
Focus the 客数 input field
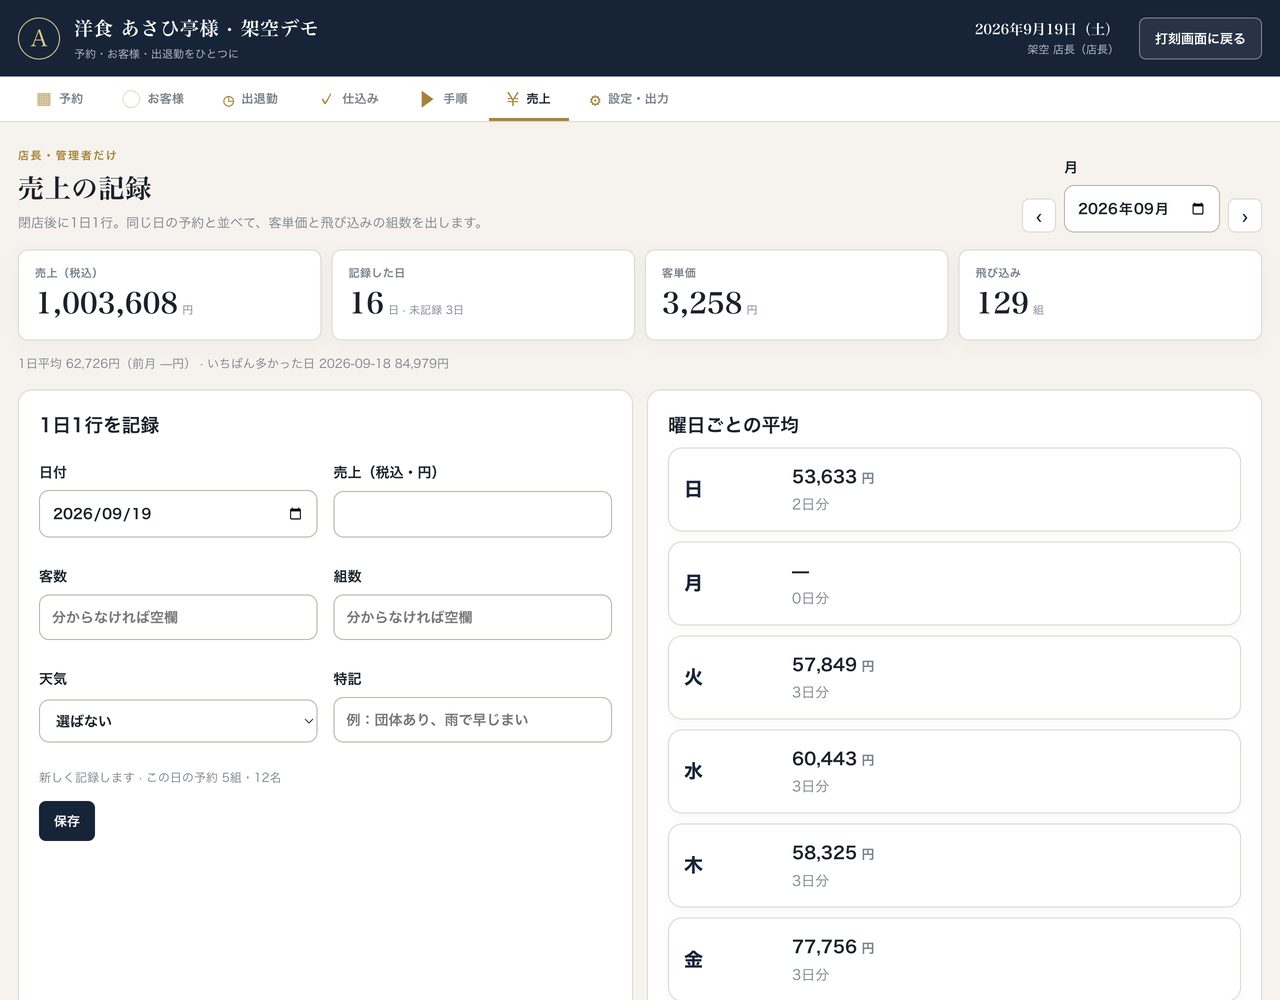pyautogui.click(x=178, y=617)
